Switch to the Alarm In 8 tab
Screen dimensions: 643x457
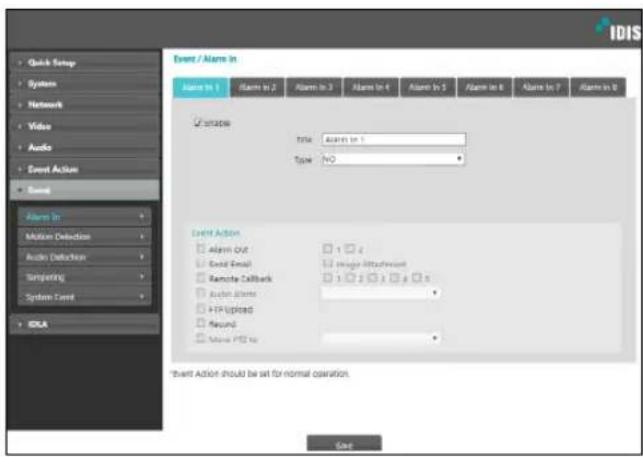pyautogui.click(x=598, y=87)
